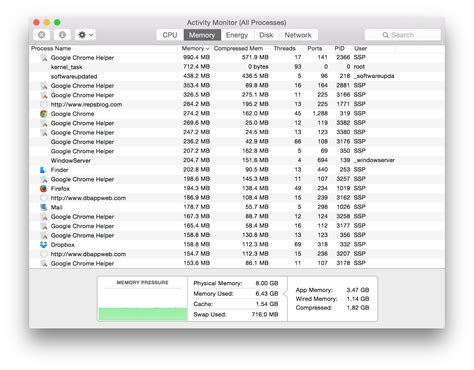Click Chrome Helper icon in 198.6 MB row

click(x=44, y=179)
